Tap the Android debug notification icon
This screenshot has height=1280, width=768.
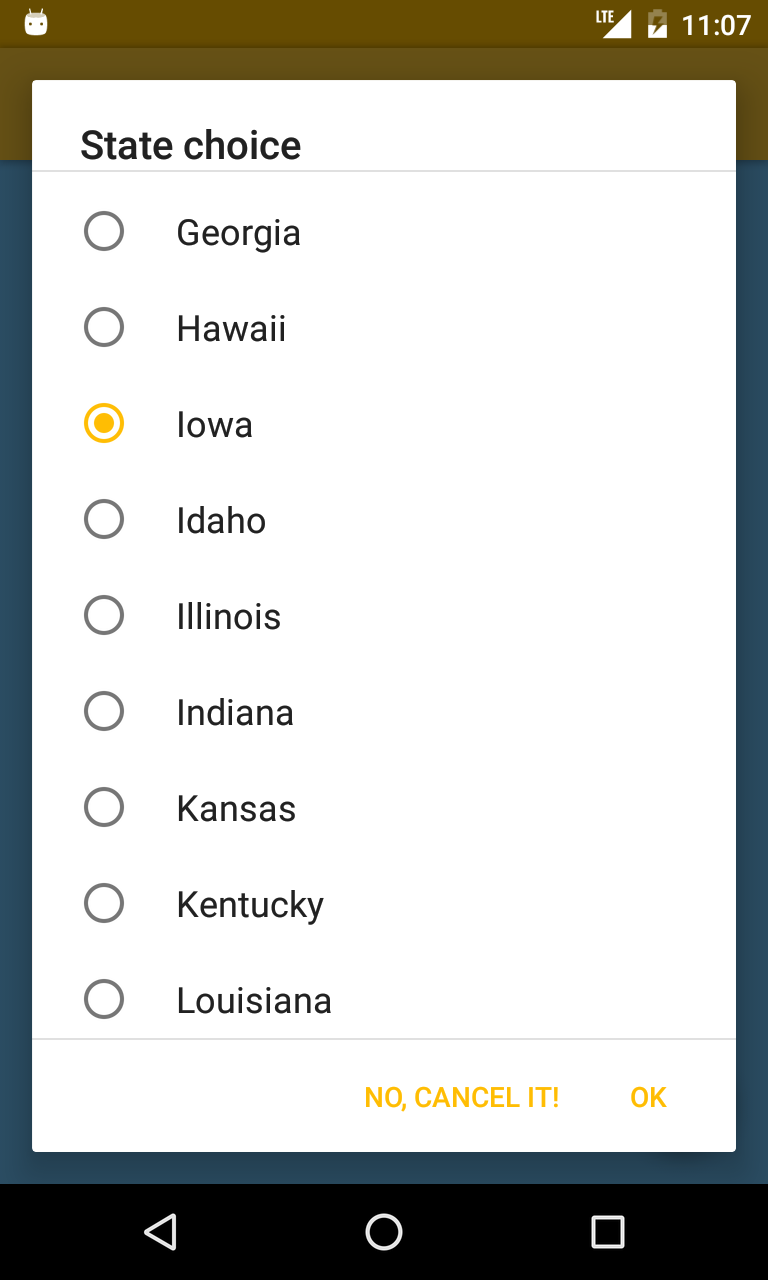[x=36, y=23]
